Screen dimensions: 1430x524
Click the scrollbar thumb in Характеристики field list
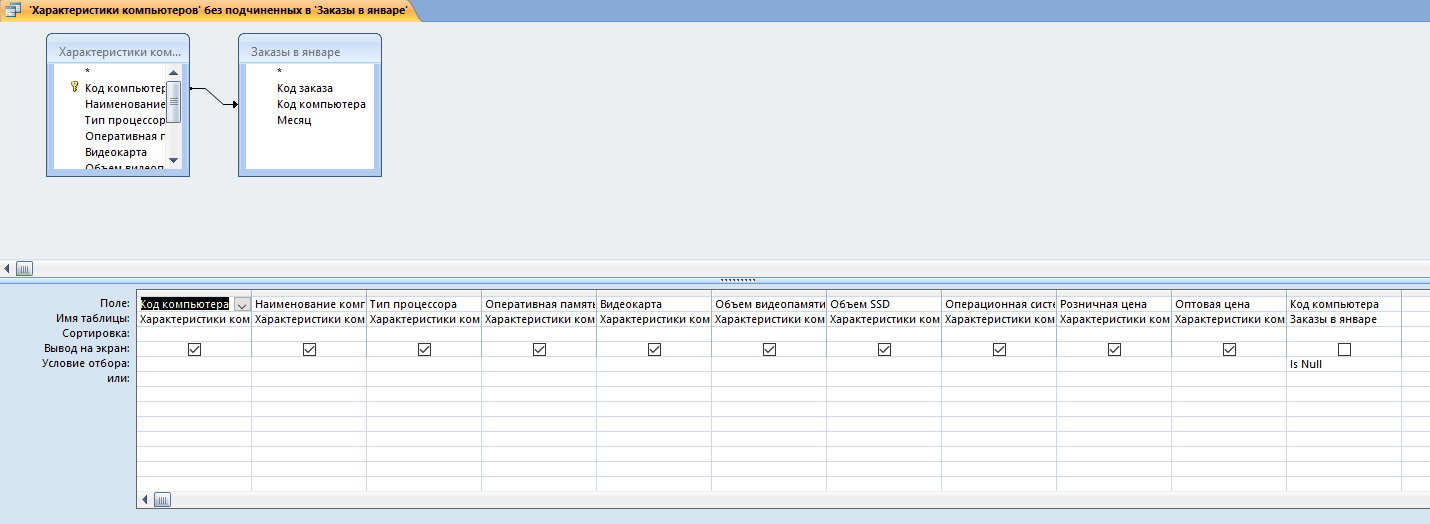point(173,101)
